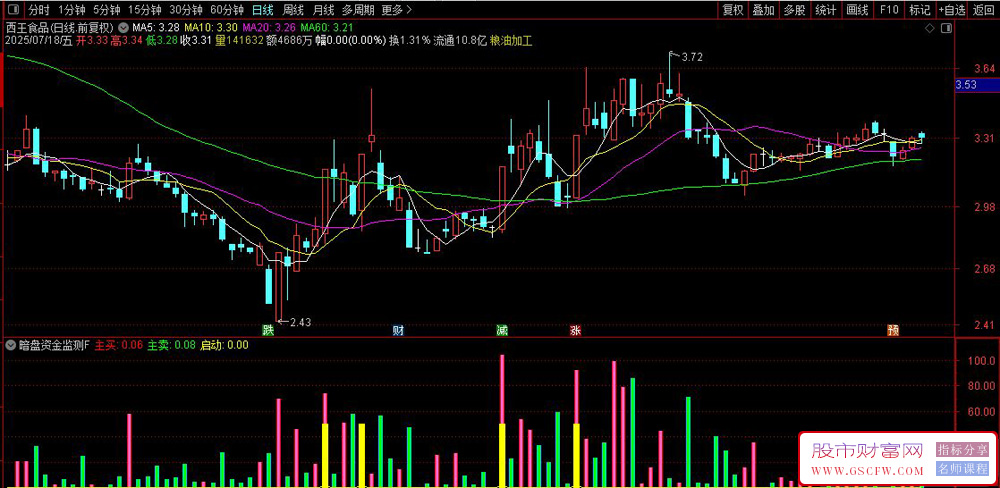Viewport: 1000px width, 488px height.
Task: Activate the 画线 drawing tools
Action: coord(857,10)
